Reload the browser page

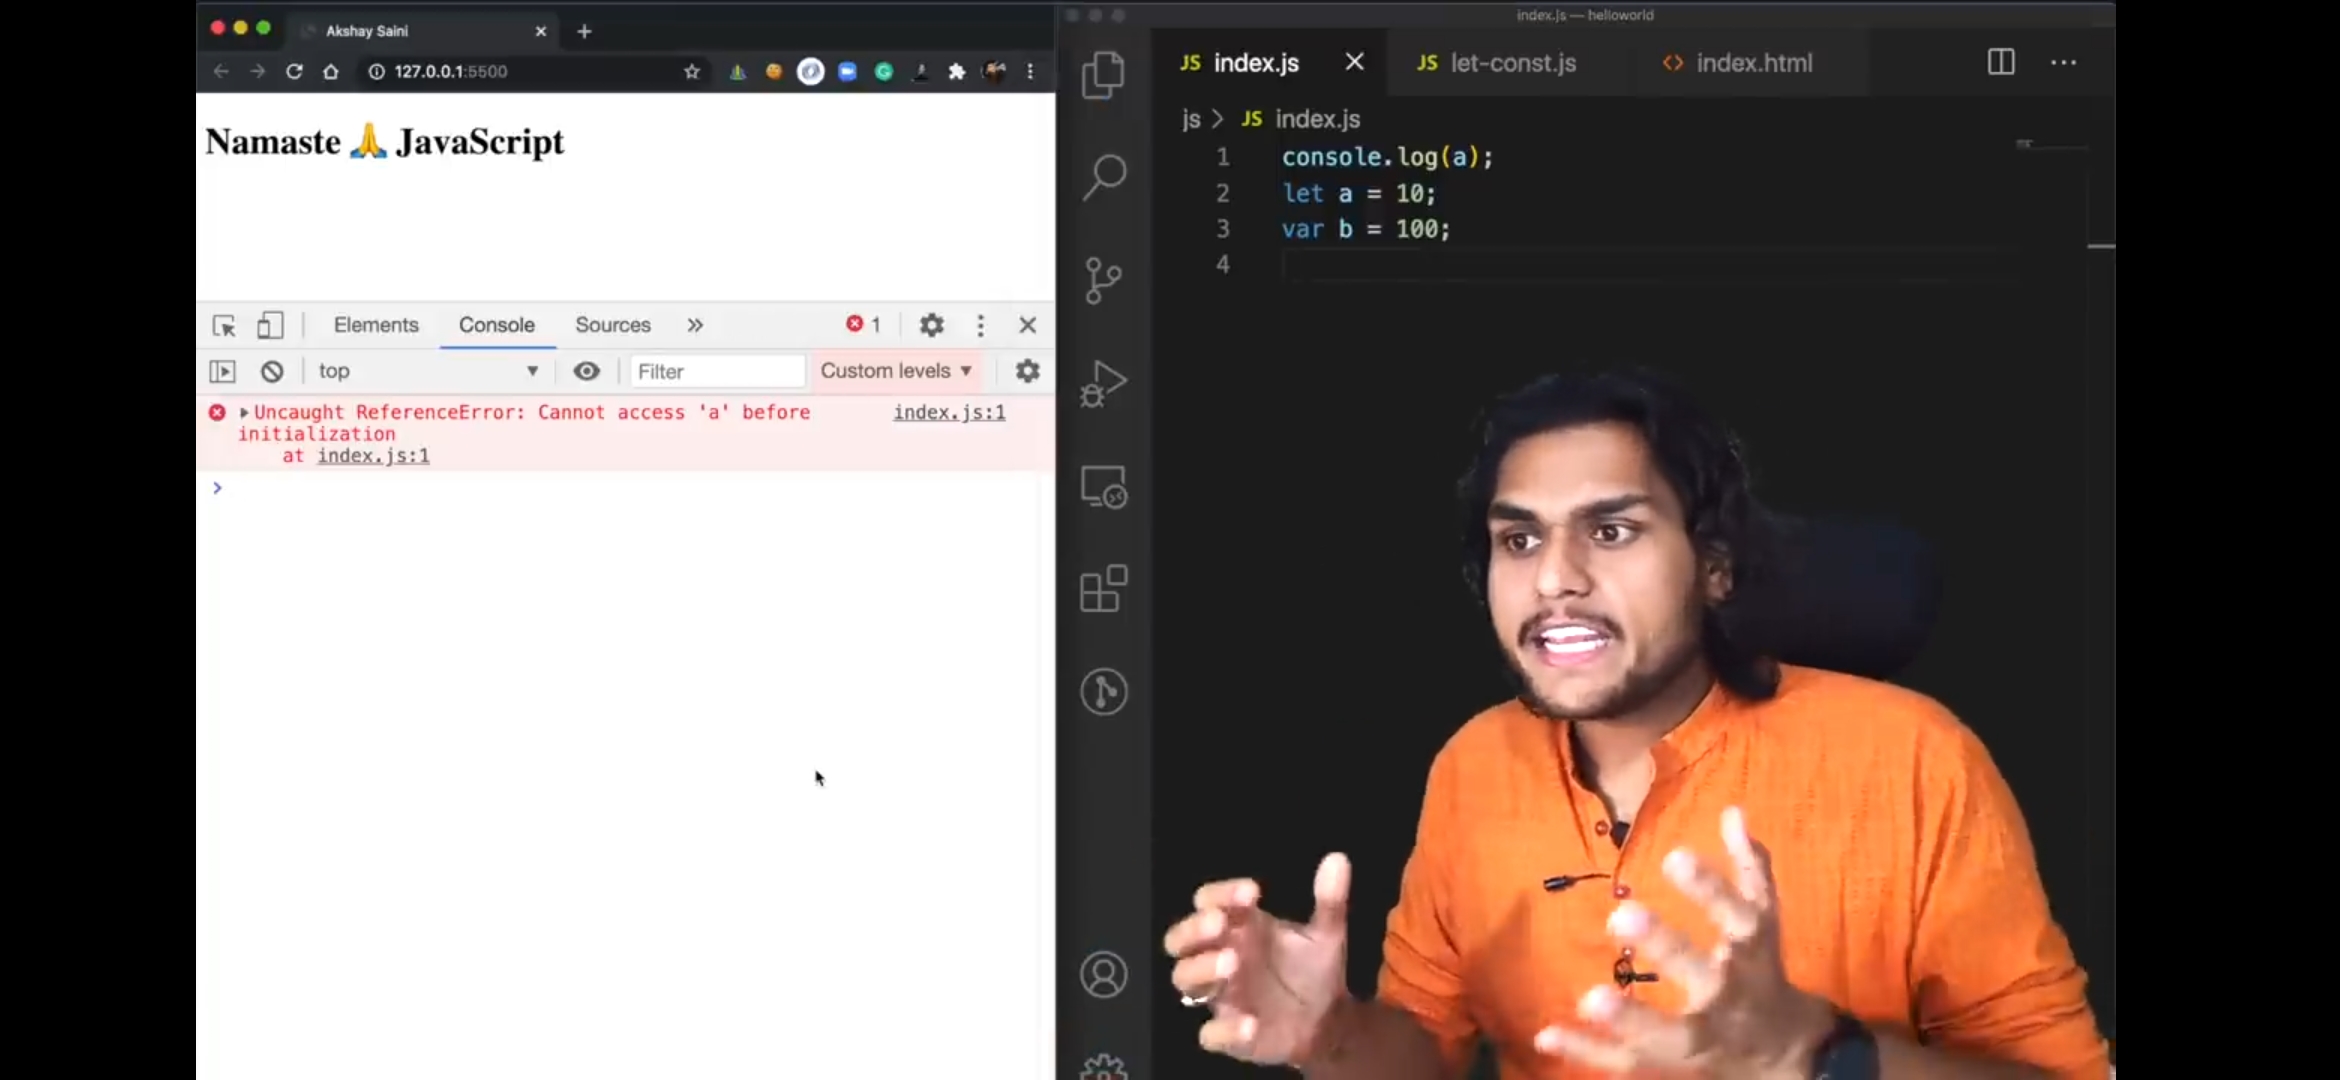click(x=294, y=71)
